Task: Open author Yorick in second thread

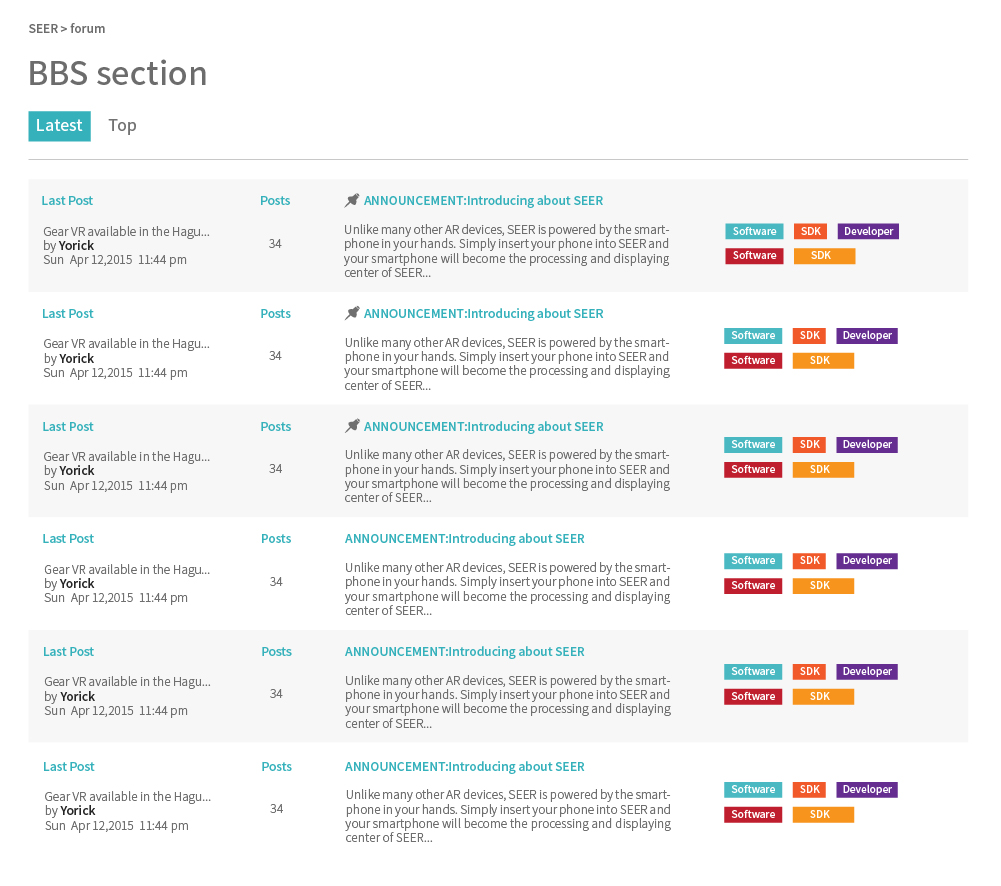Action: (77, 359)
